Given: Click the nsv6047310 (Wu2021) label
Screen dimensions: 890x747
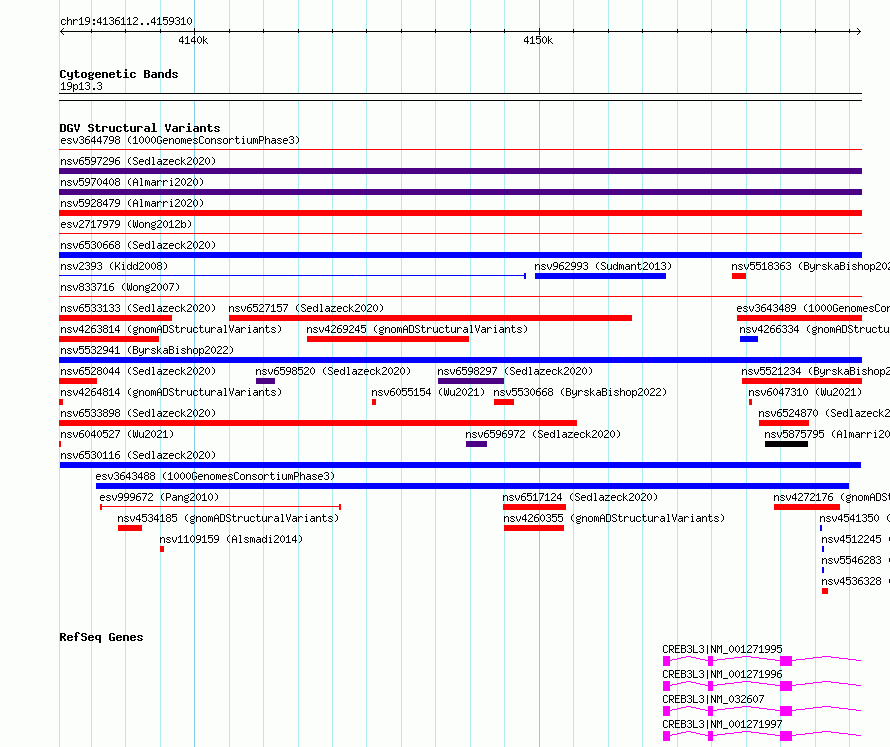Looking at the screenshot, I should click(x=805, y=392).
